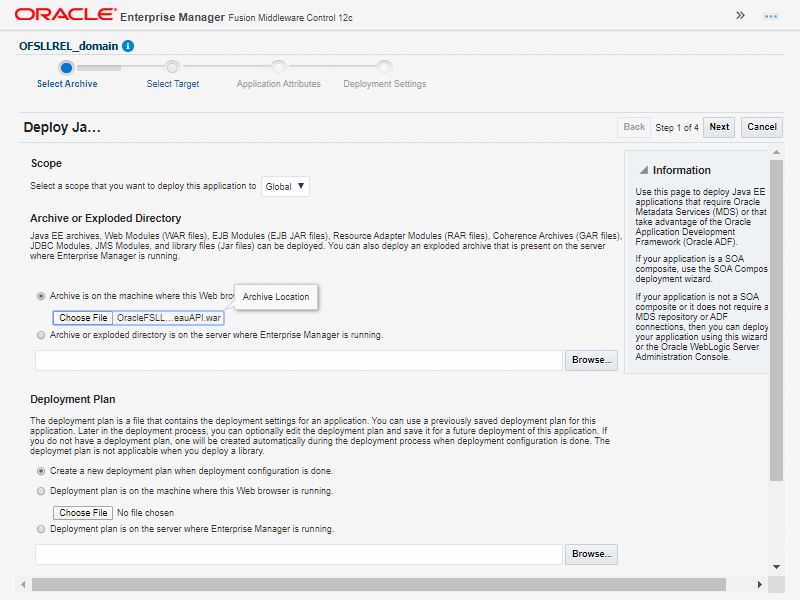Click the double chevron expand icon in header
800x600 pixels.
click(740, 15)
